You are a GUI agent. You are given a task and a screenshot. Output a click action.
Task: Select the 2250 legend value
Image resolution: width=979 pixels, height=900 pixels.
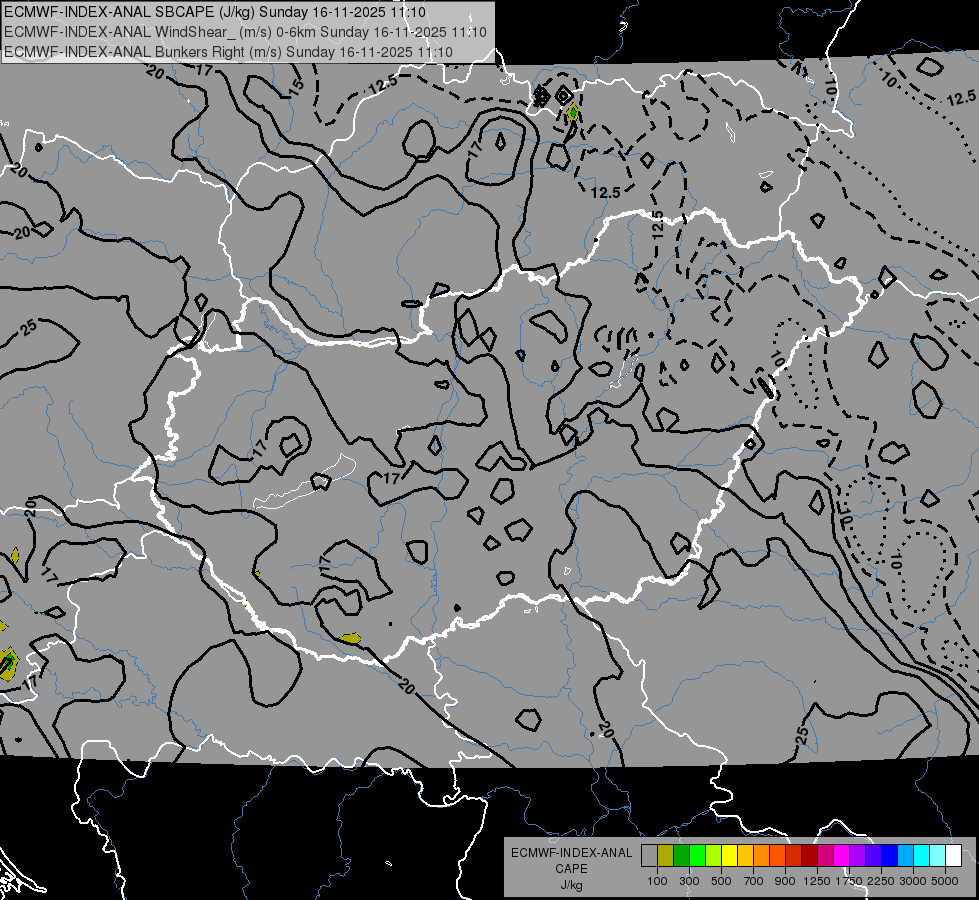[x=881, y=881]
